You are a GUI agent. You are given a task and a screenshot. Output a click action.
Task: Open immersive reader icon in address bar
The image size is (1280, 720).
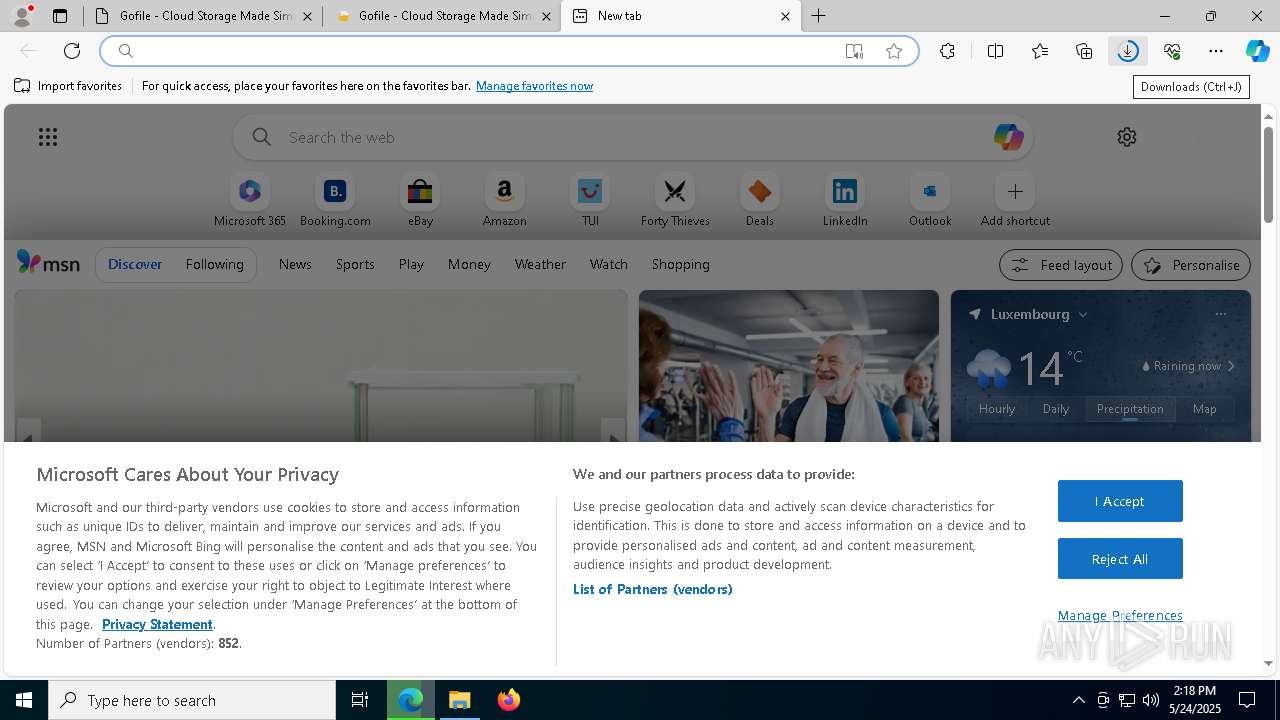(854, 51)
